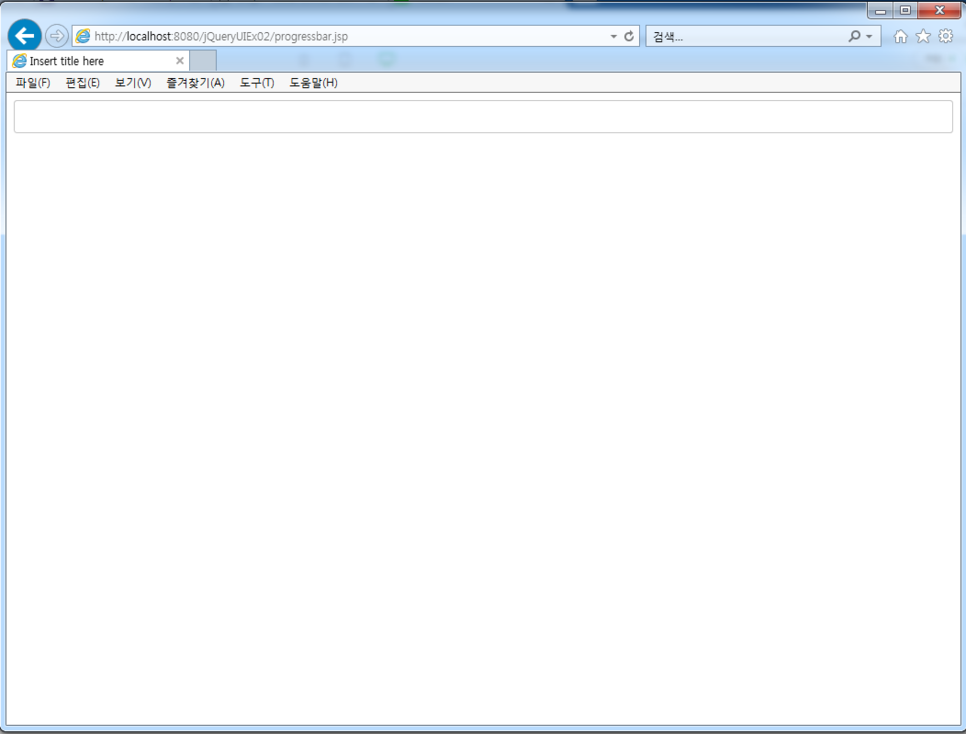966x734 pixels.
Task: Click the magnifier search icon
Action: pyautogui.click(x=854, y=36)
